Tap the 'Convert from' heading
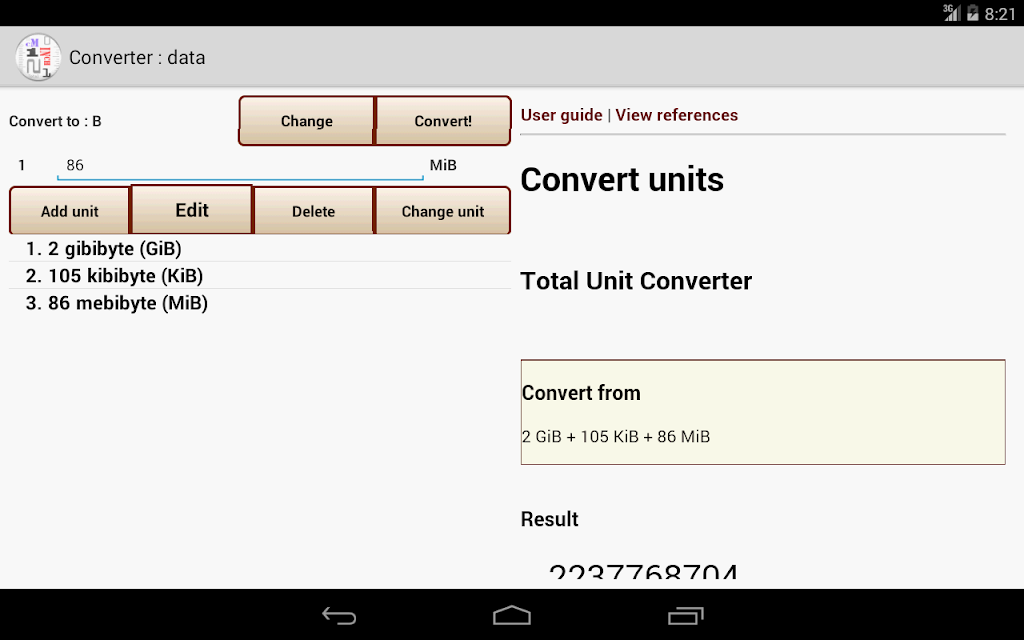 (581, 393)
